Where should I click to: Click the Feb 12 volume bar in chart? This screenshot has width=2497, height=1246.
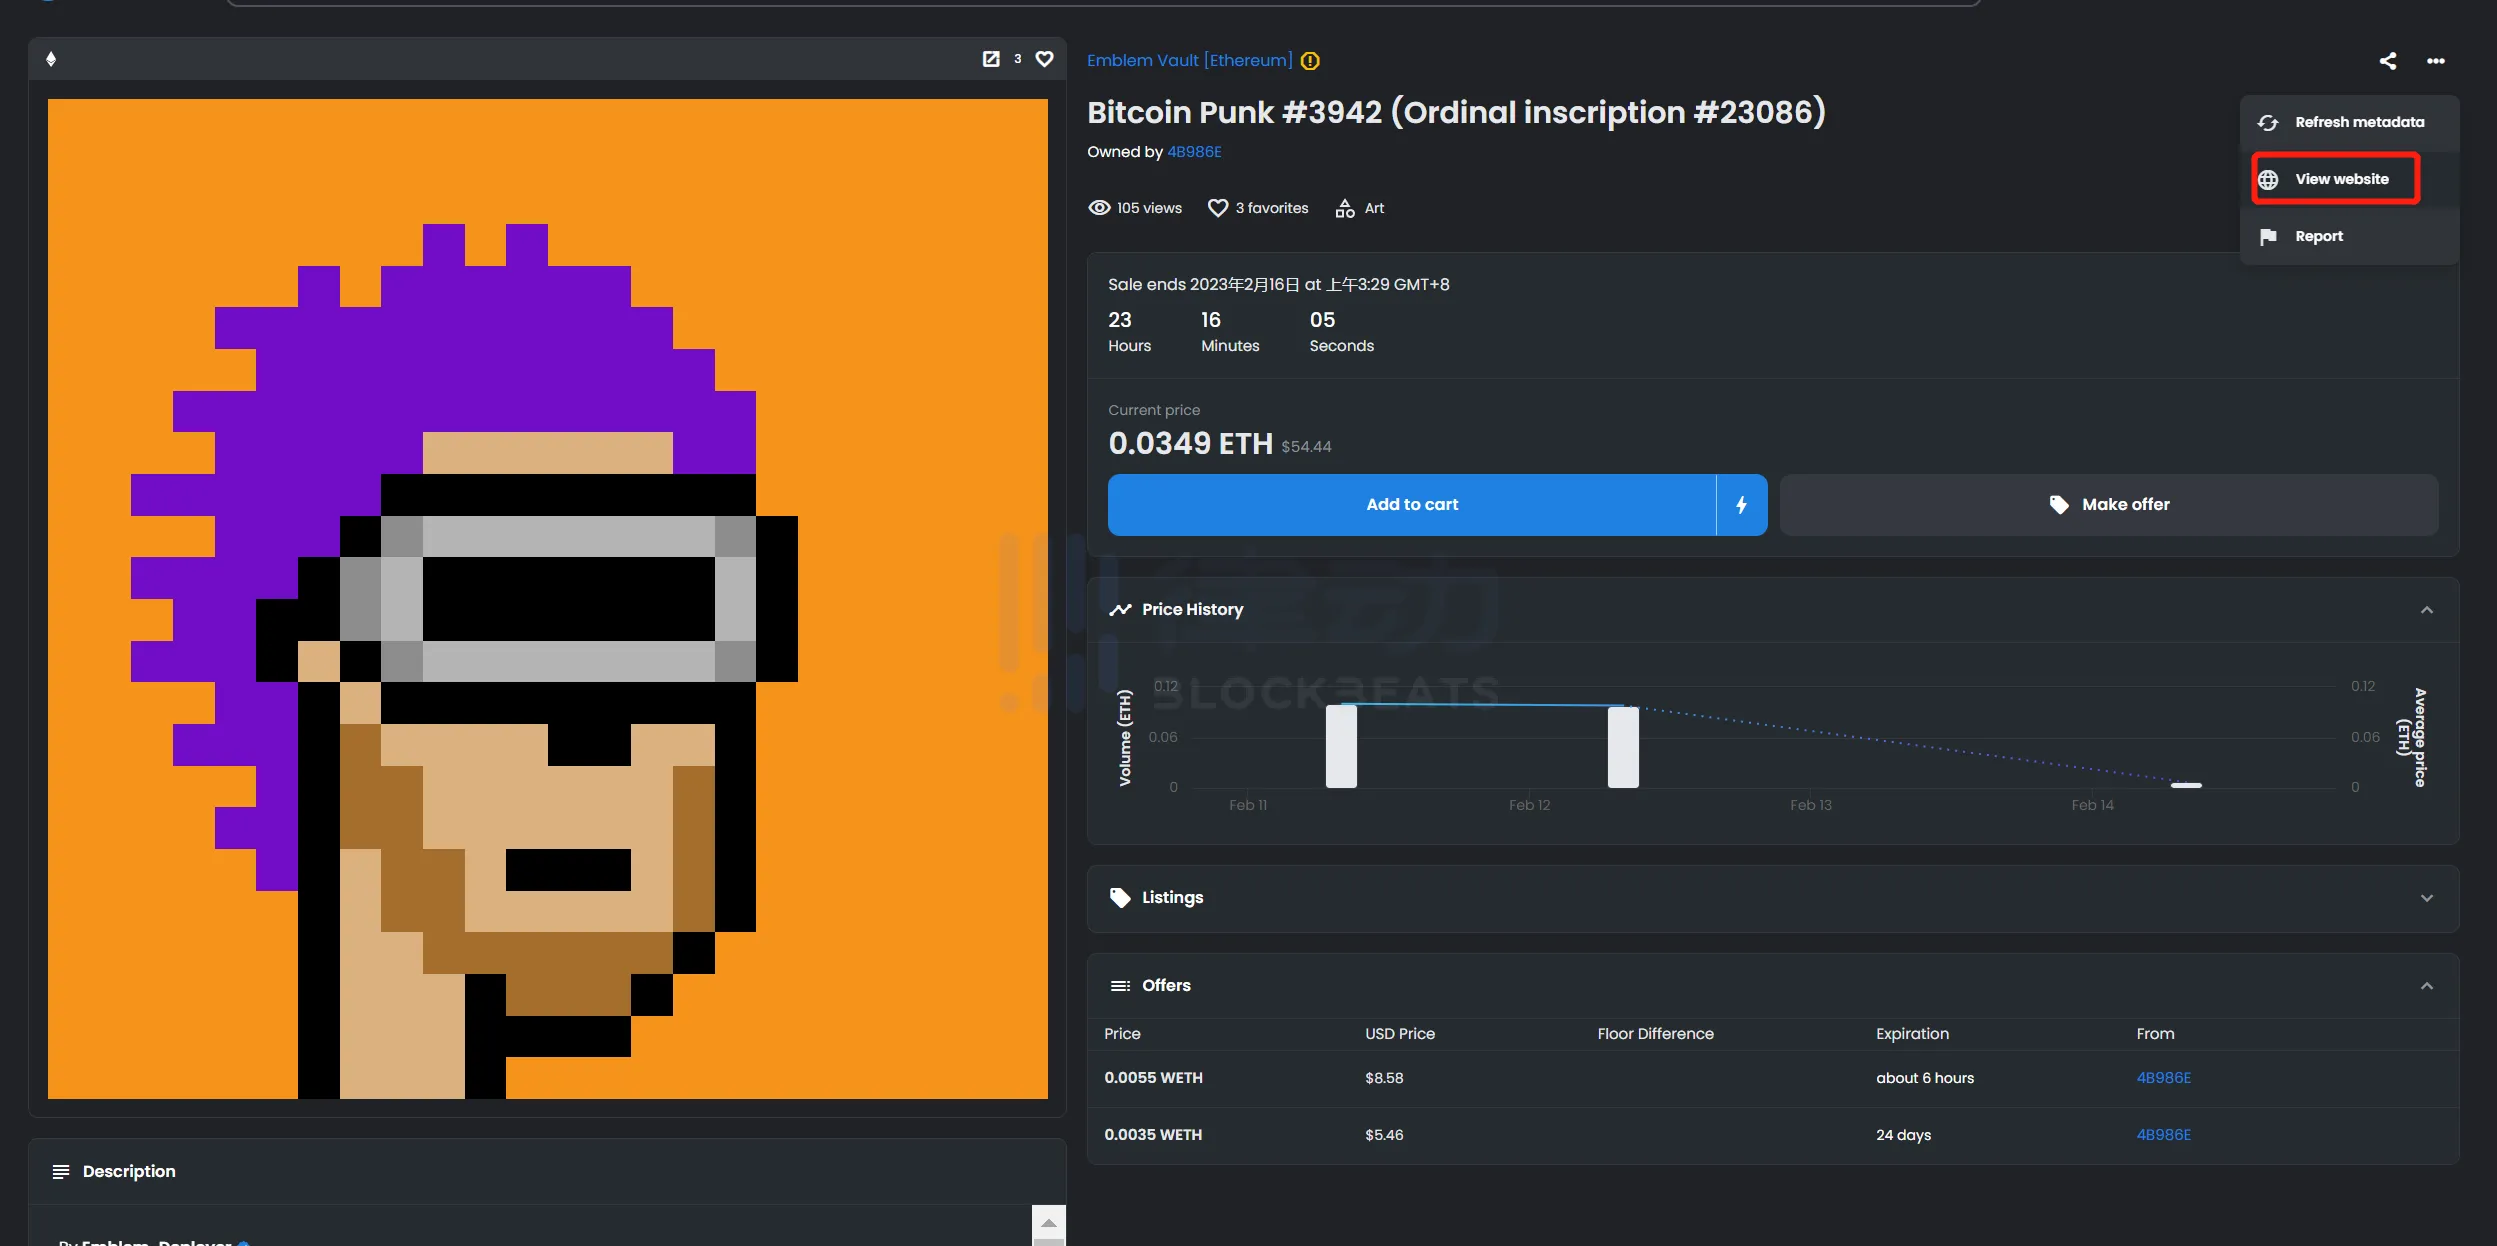1622,747
